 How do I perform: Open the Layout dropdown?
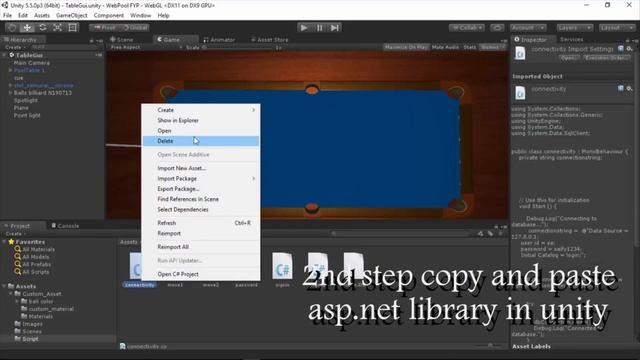(616, 28)
